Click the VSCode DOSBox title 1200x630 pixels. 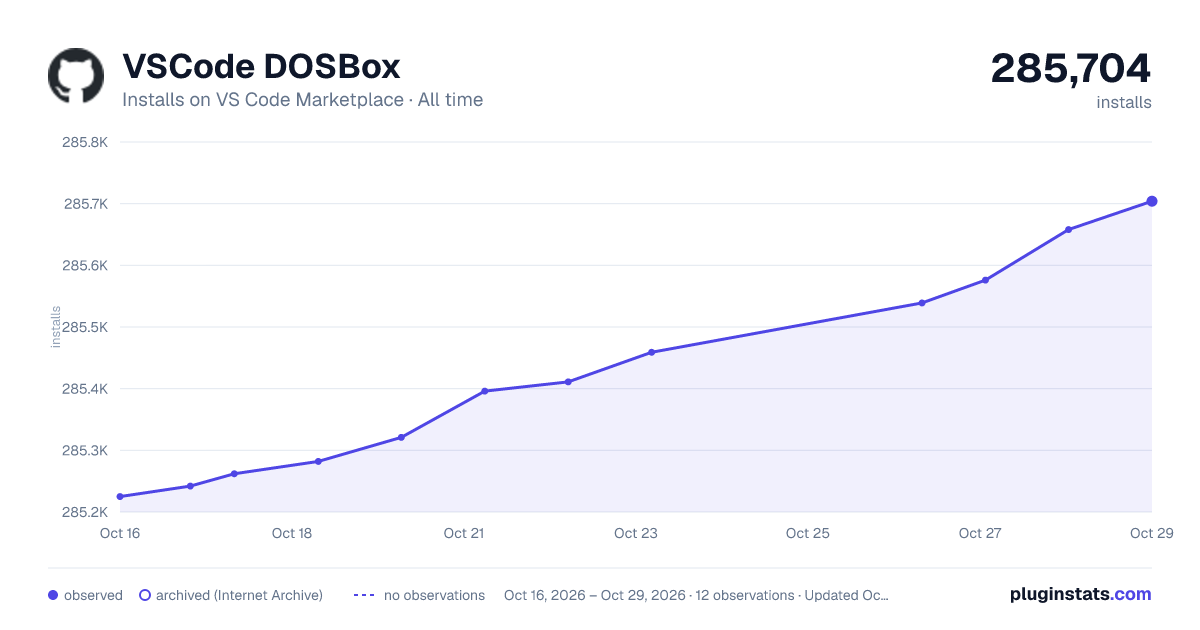[261, 67]
